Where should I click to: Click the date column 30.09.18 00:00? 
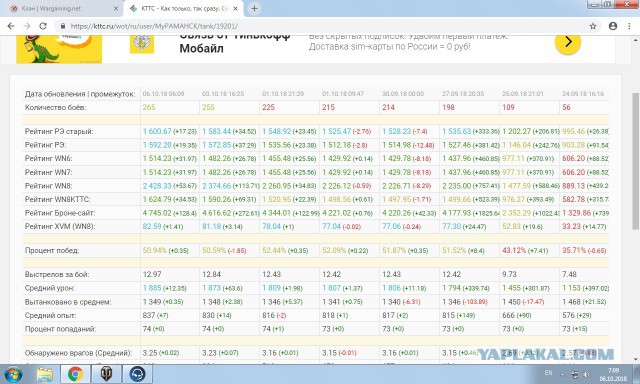pos(403,94)
